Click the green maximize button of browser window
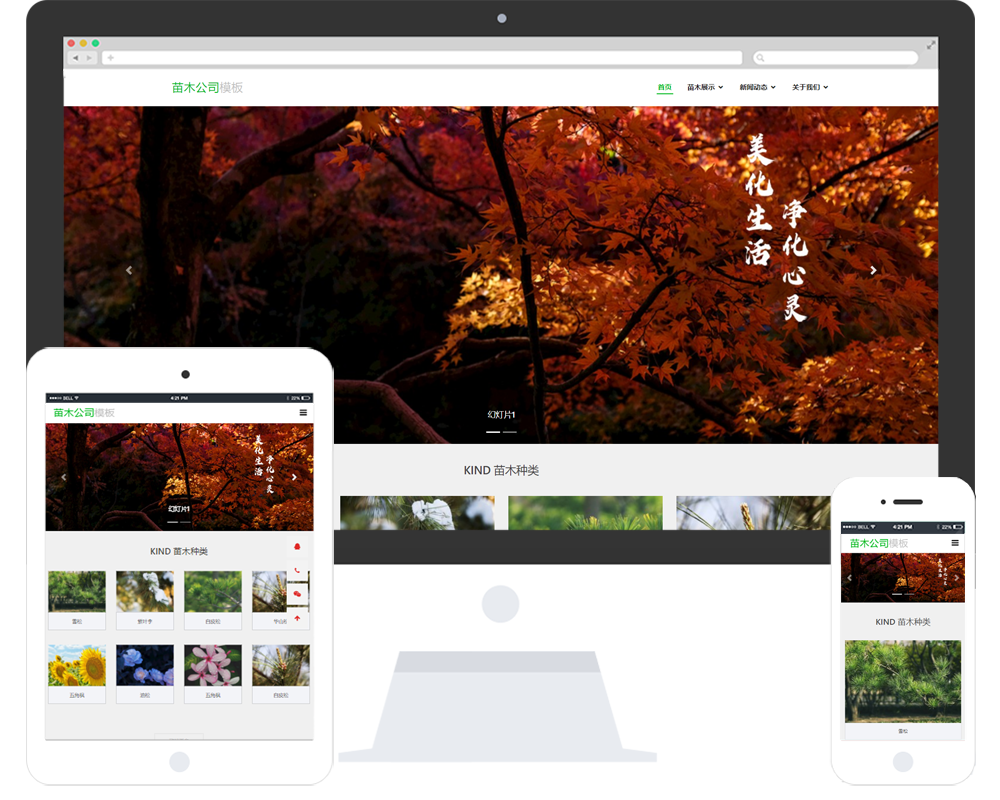 point(95,43)
